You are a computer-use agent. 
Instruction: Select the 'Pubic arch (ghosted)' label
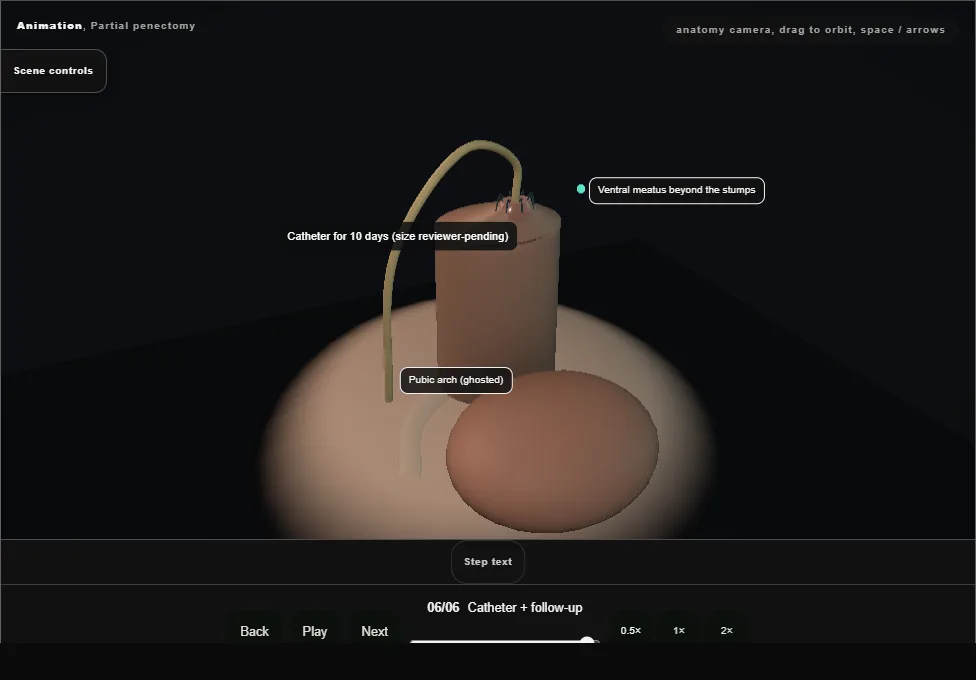(x=456, y=380)
